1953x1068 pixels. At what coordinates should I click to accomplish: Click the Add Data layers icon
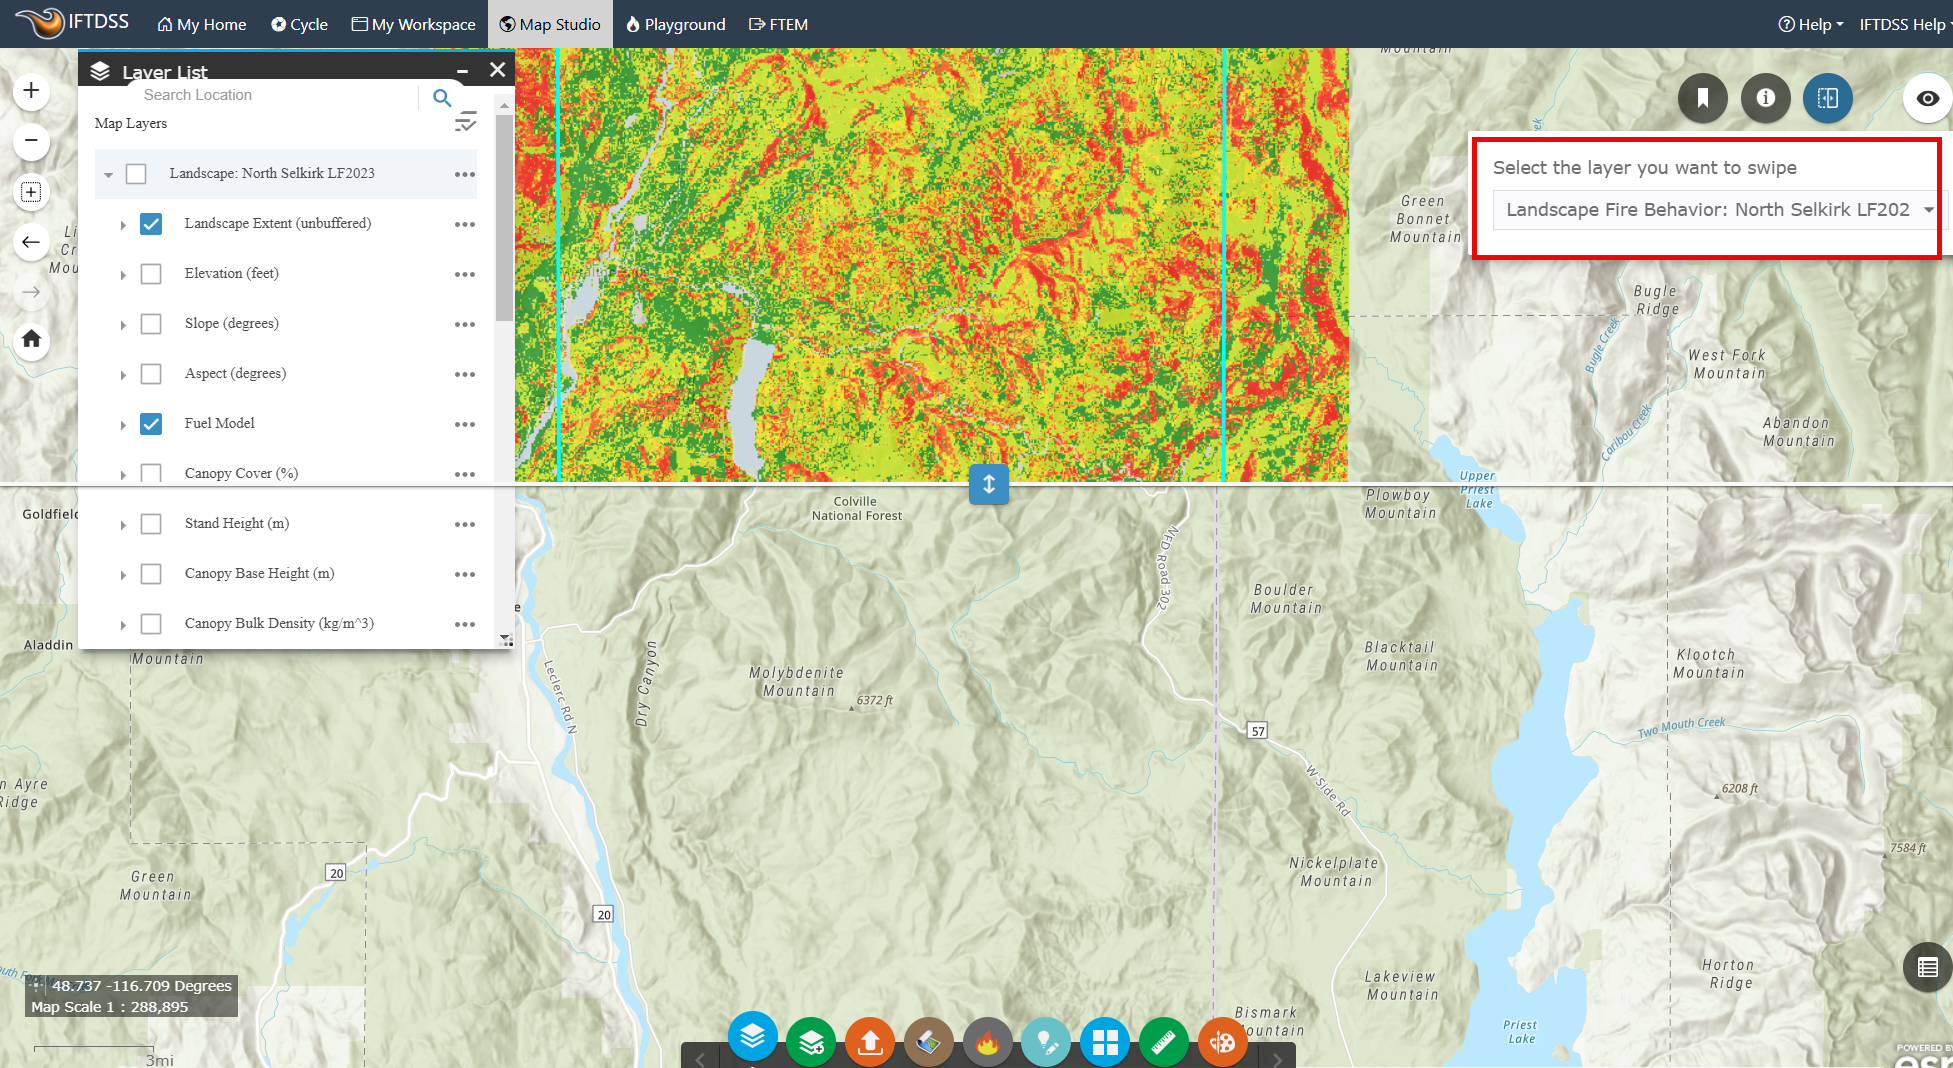click(811, 1041)
